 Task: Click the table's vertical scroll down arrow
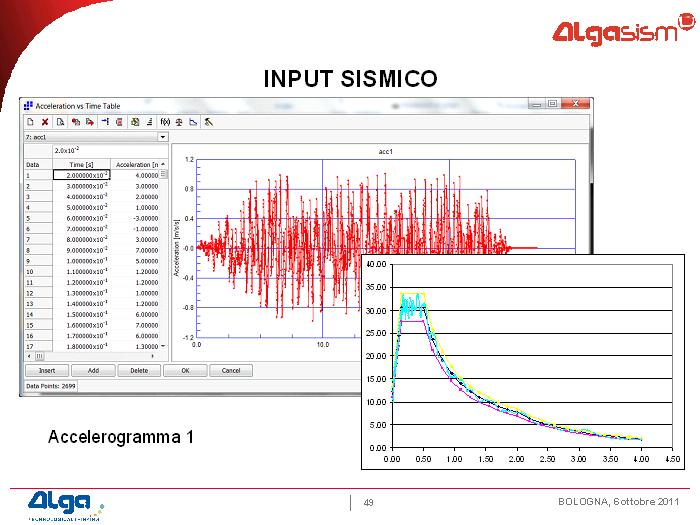pyautogui.click(x=164, y=344)
